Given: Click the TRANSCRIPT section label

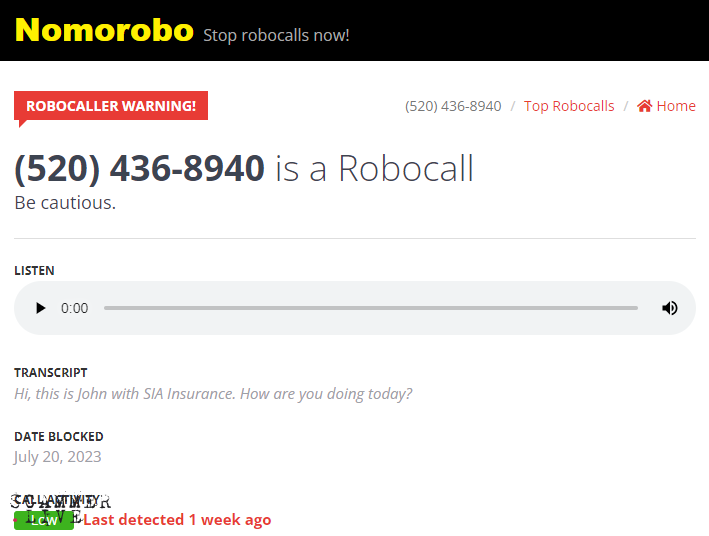Looking at the screenshot, I should (51, 373).
